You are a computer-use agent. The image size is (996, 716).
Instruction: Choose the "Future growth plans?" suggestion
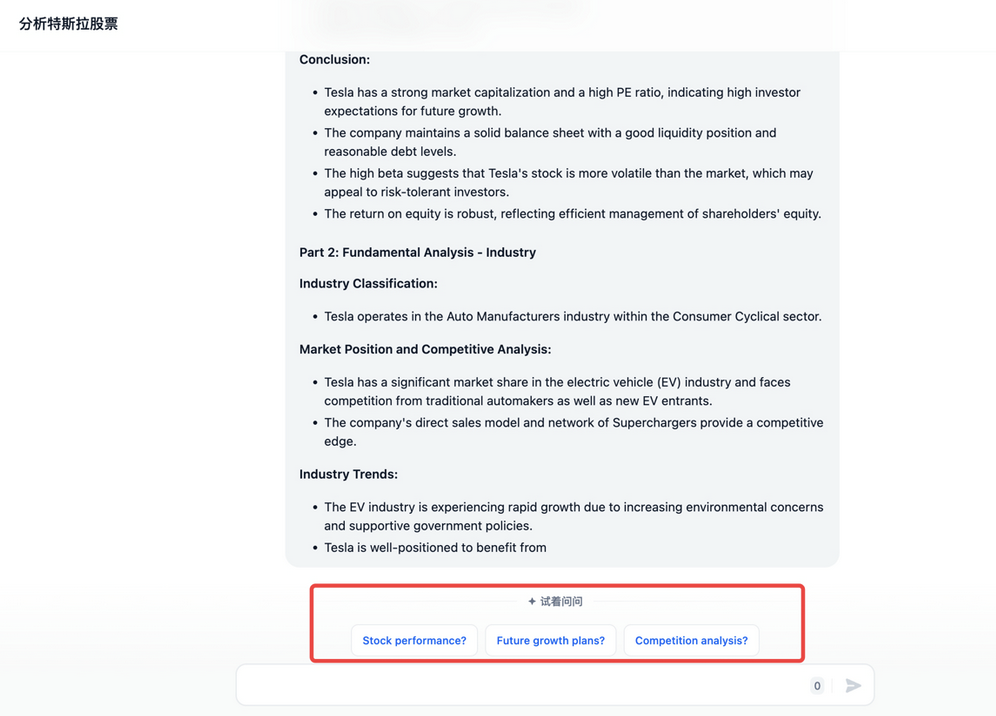point(550,641)
